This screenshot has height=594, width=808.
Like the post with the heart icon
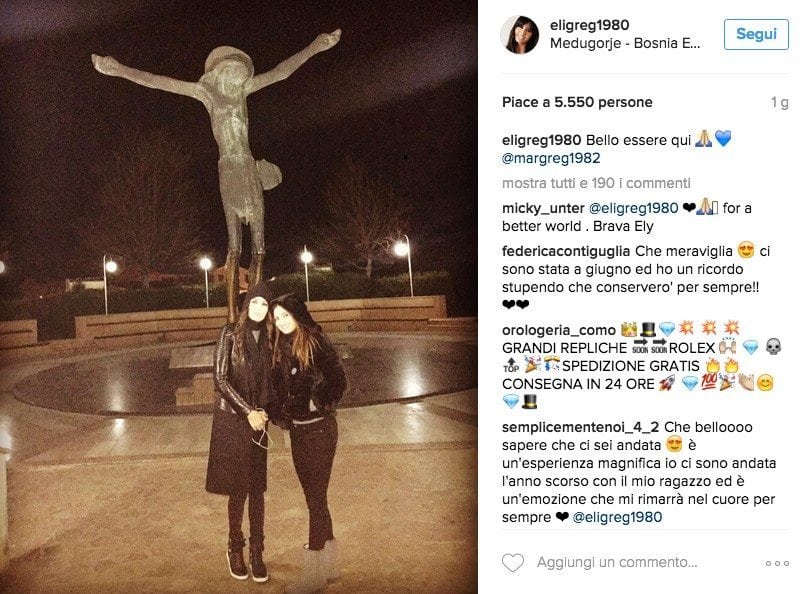coord(513,563)
